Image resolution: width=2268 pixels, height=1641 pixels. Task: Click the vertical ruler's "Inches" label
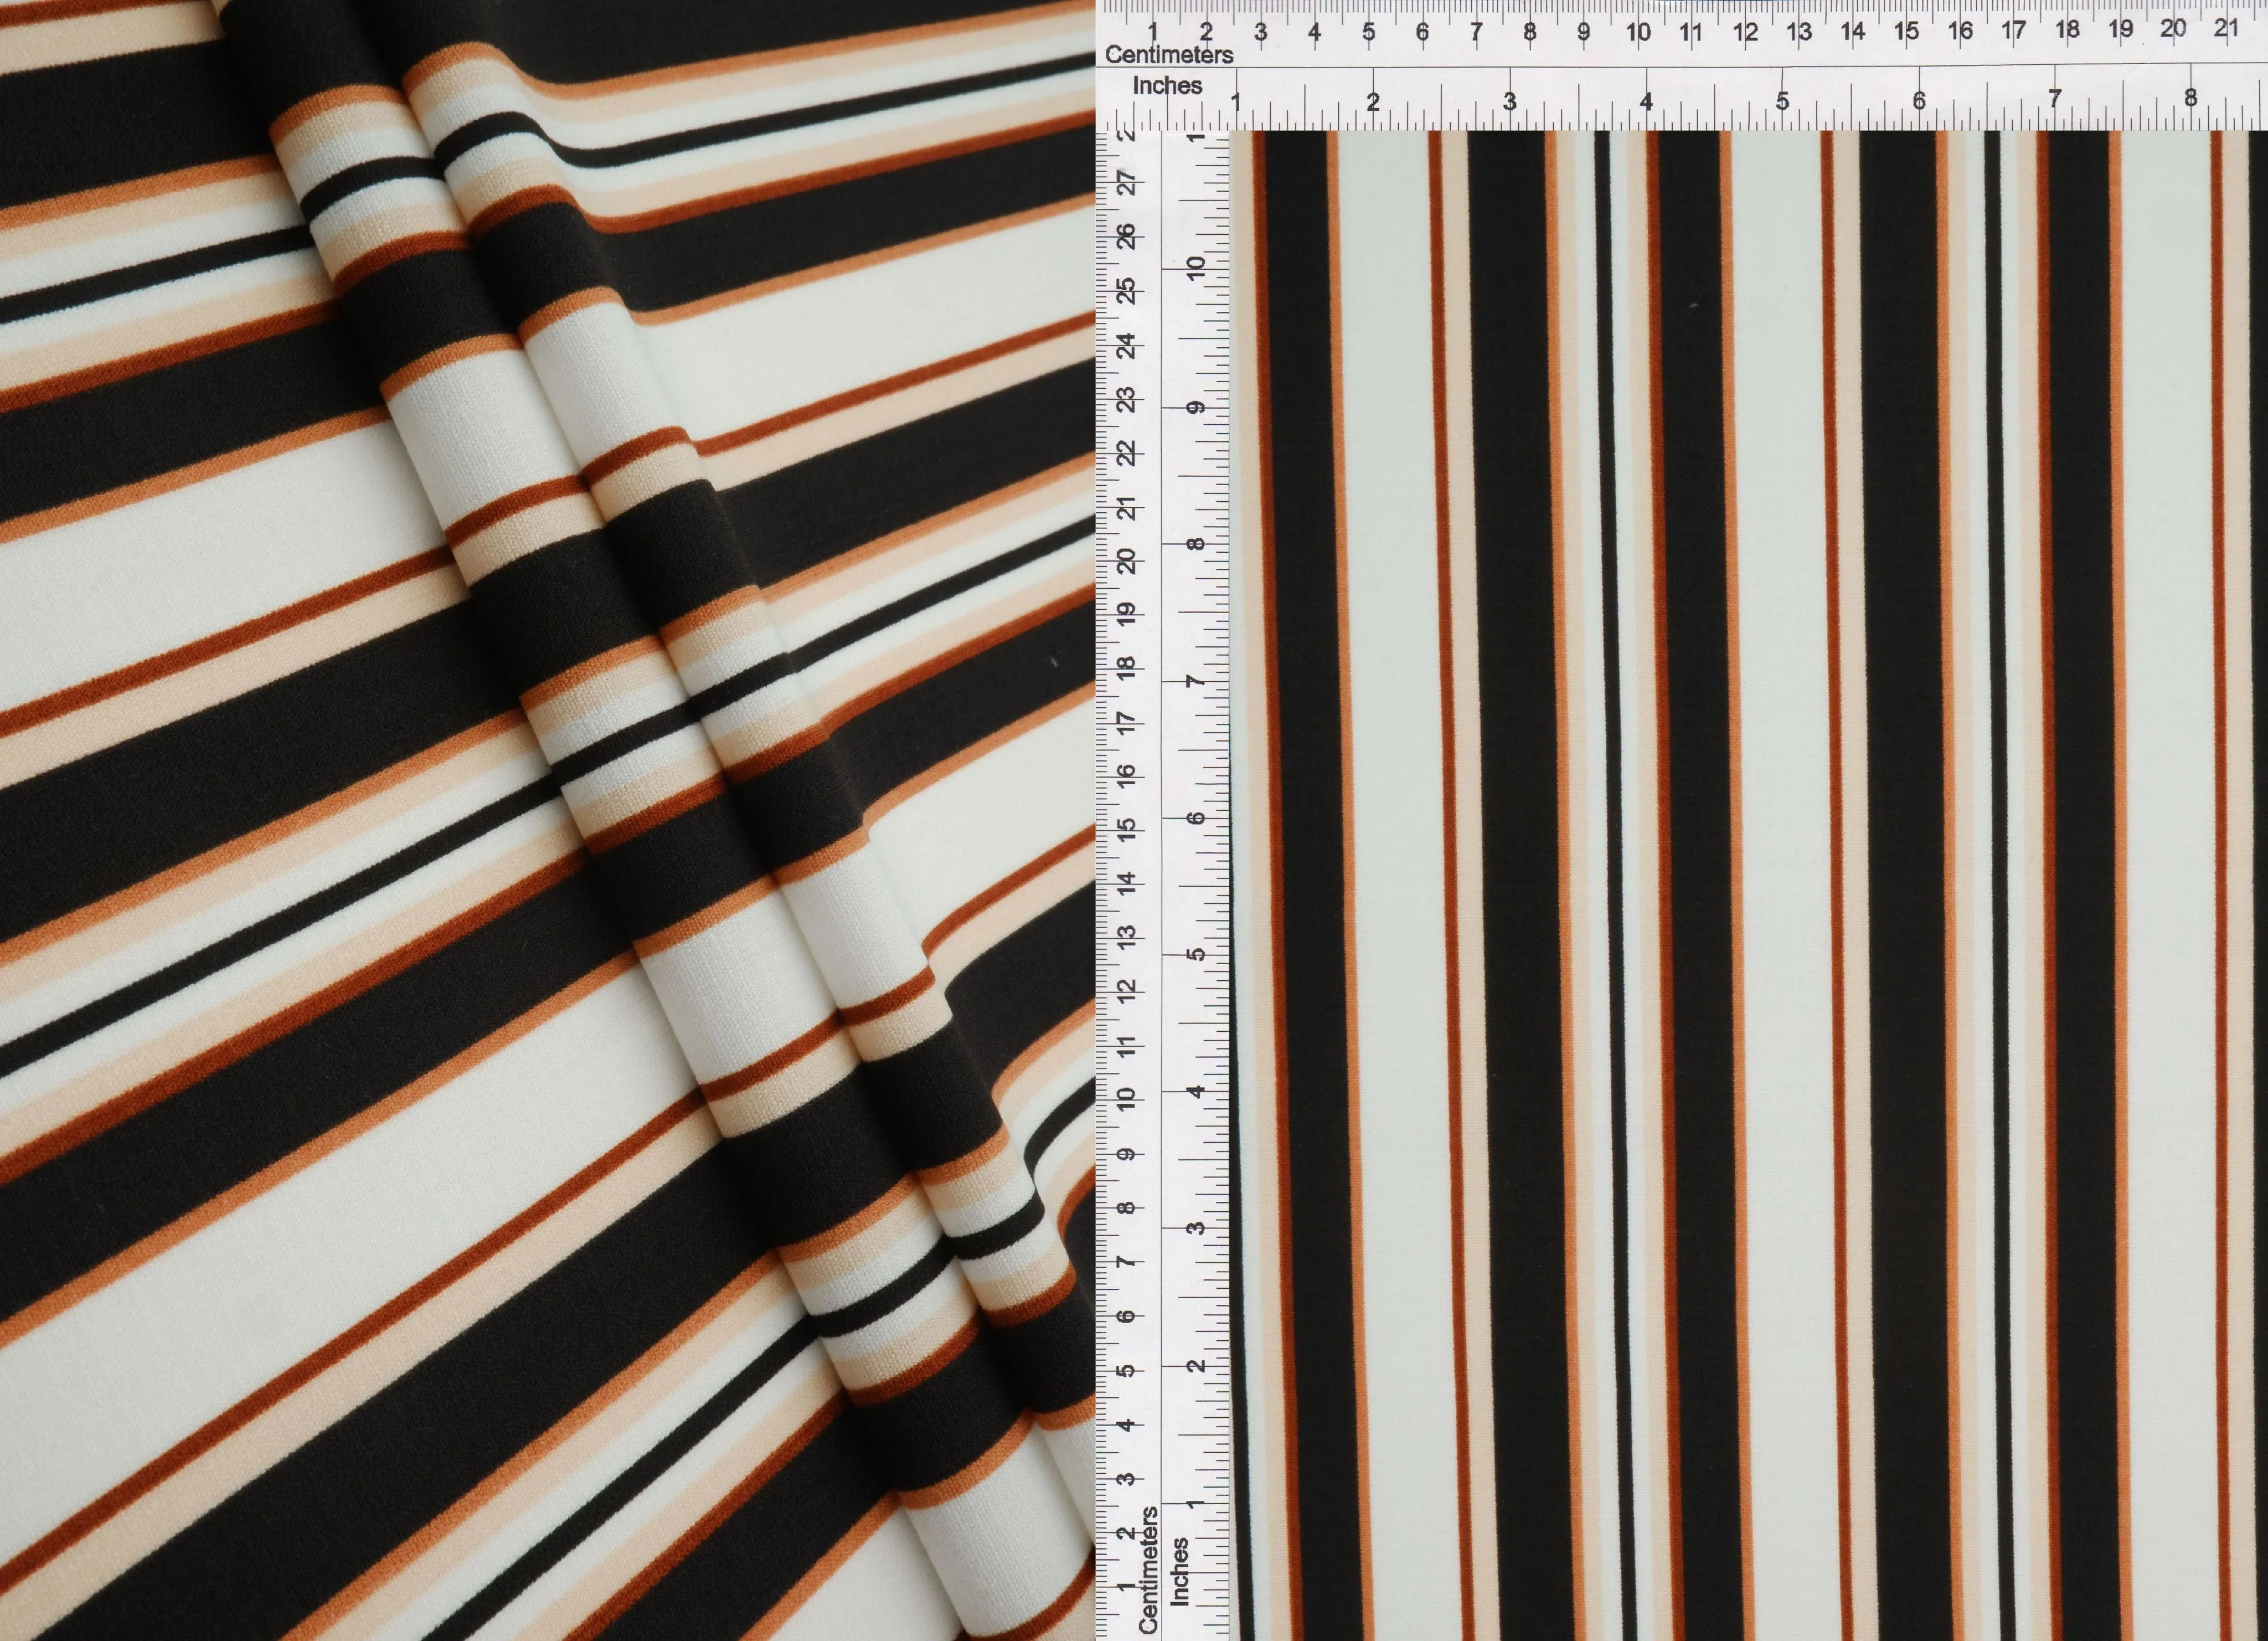click(x=1180, y=1572)
